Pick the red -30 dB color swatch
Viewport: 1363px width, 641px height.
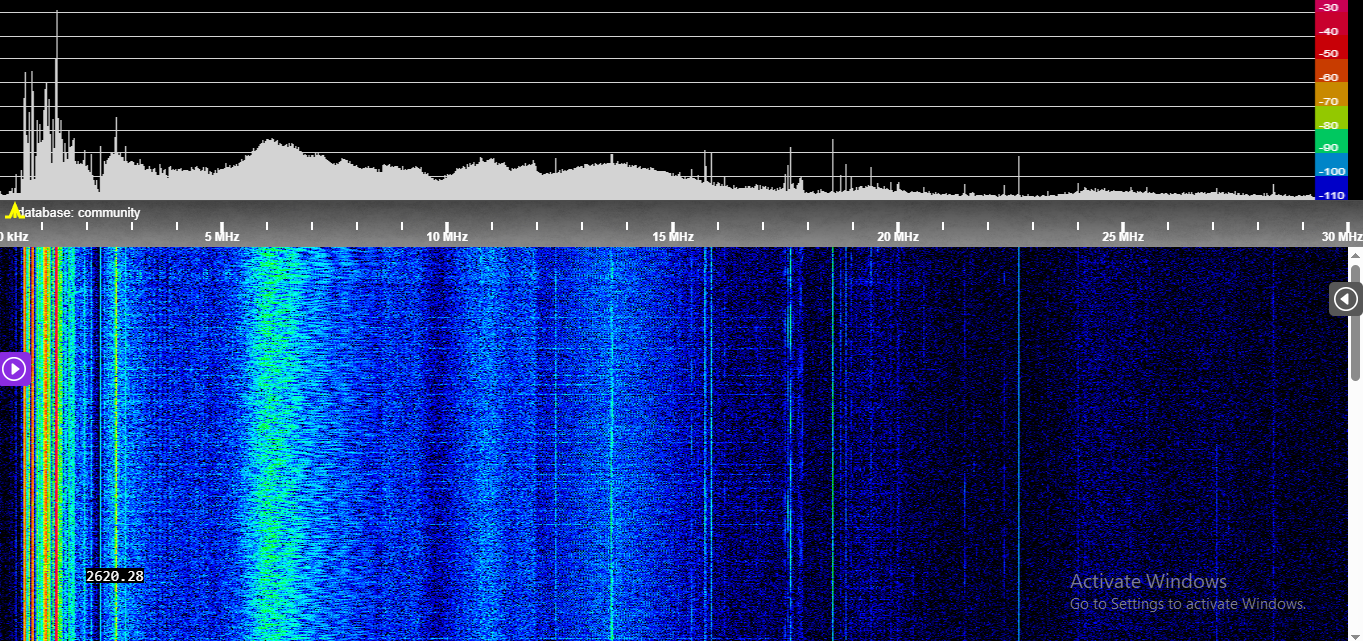1330,8
